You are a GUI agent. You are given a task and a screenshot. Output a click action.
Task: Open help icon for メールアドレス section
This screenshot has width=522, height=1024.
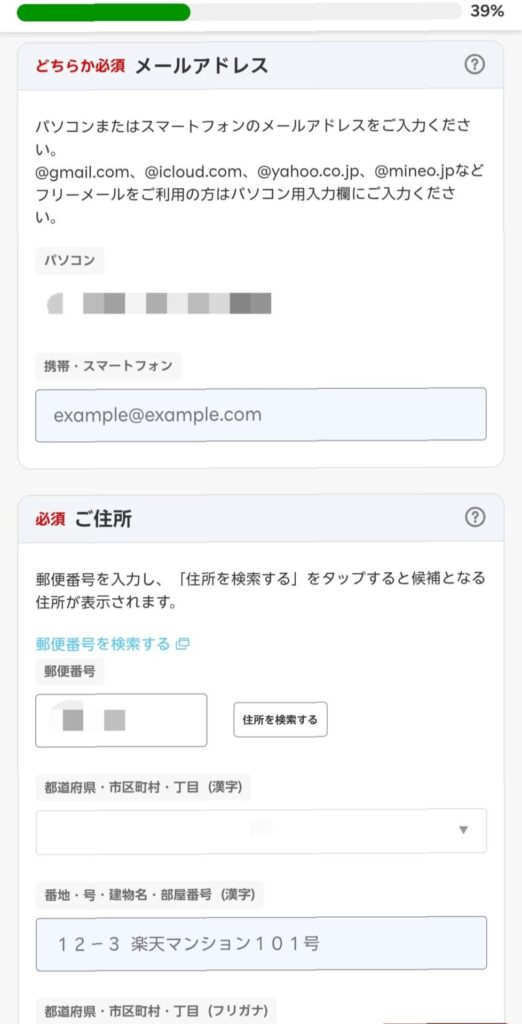pyautogui.click(x=475, y=65)
